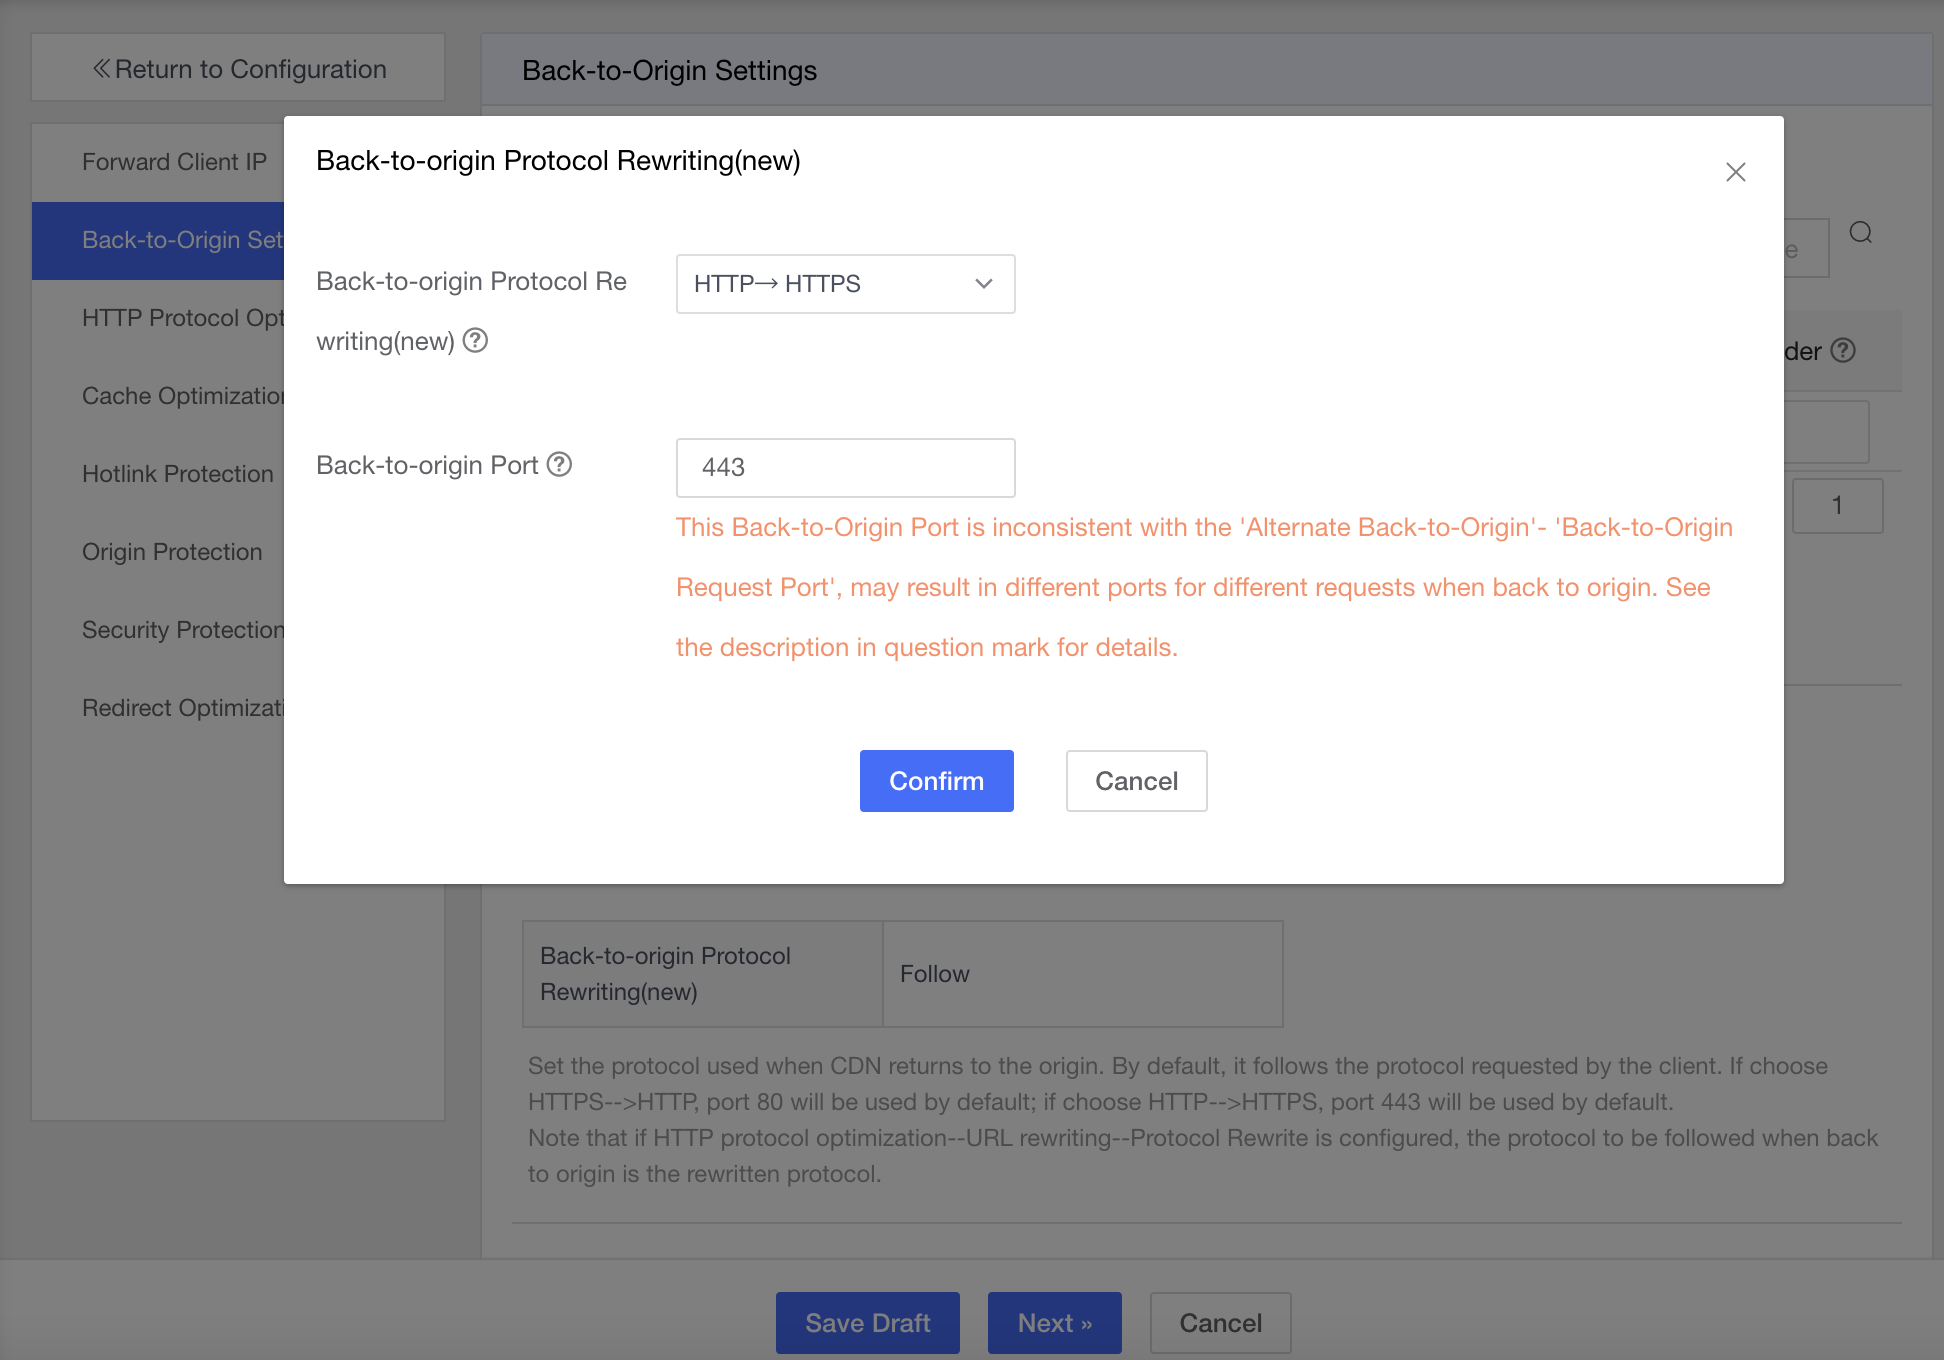Click the close X icon on the modal dialog
1944x1360 pixels.
pos(1736,171)
